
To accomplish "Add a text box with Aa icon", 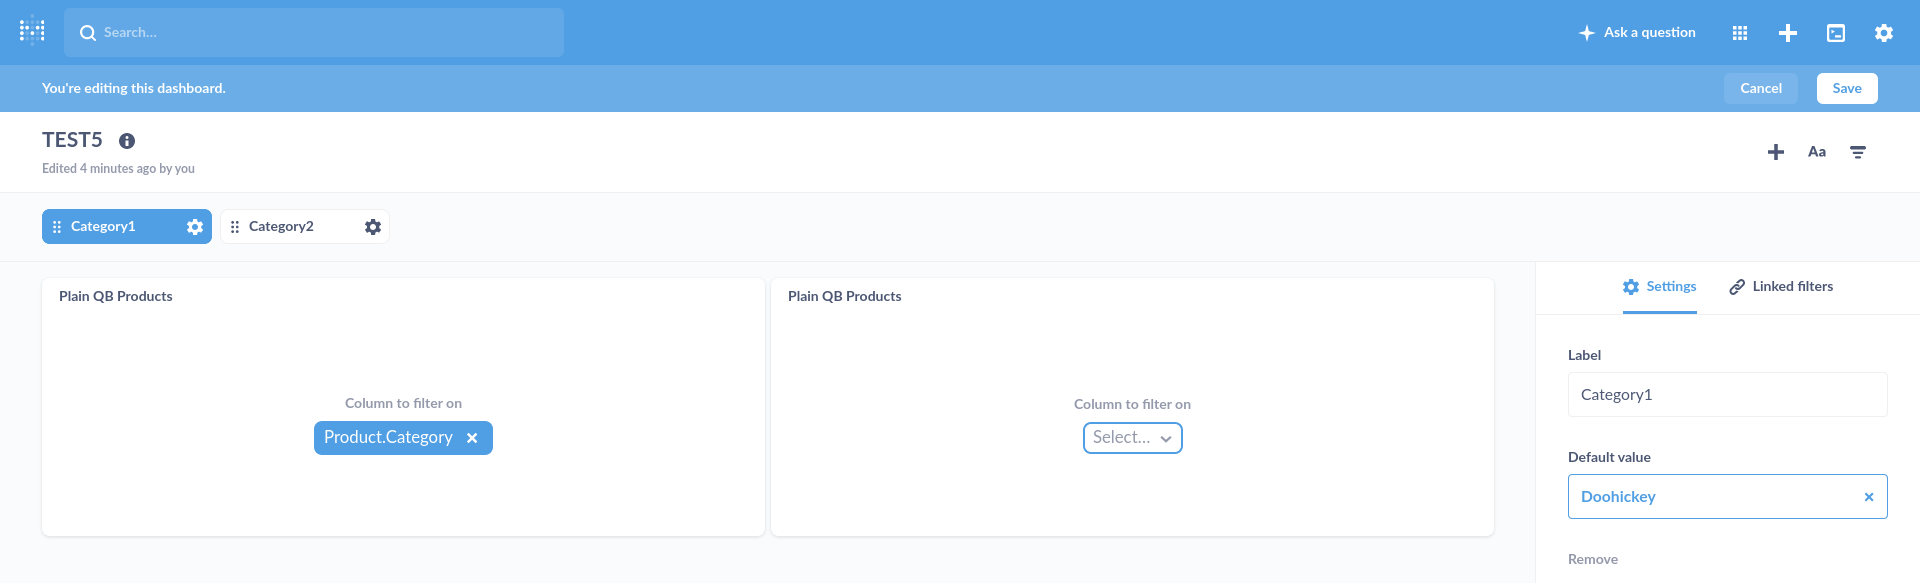I will point(1817,152).
